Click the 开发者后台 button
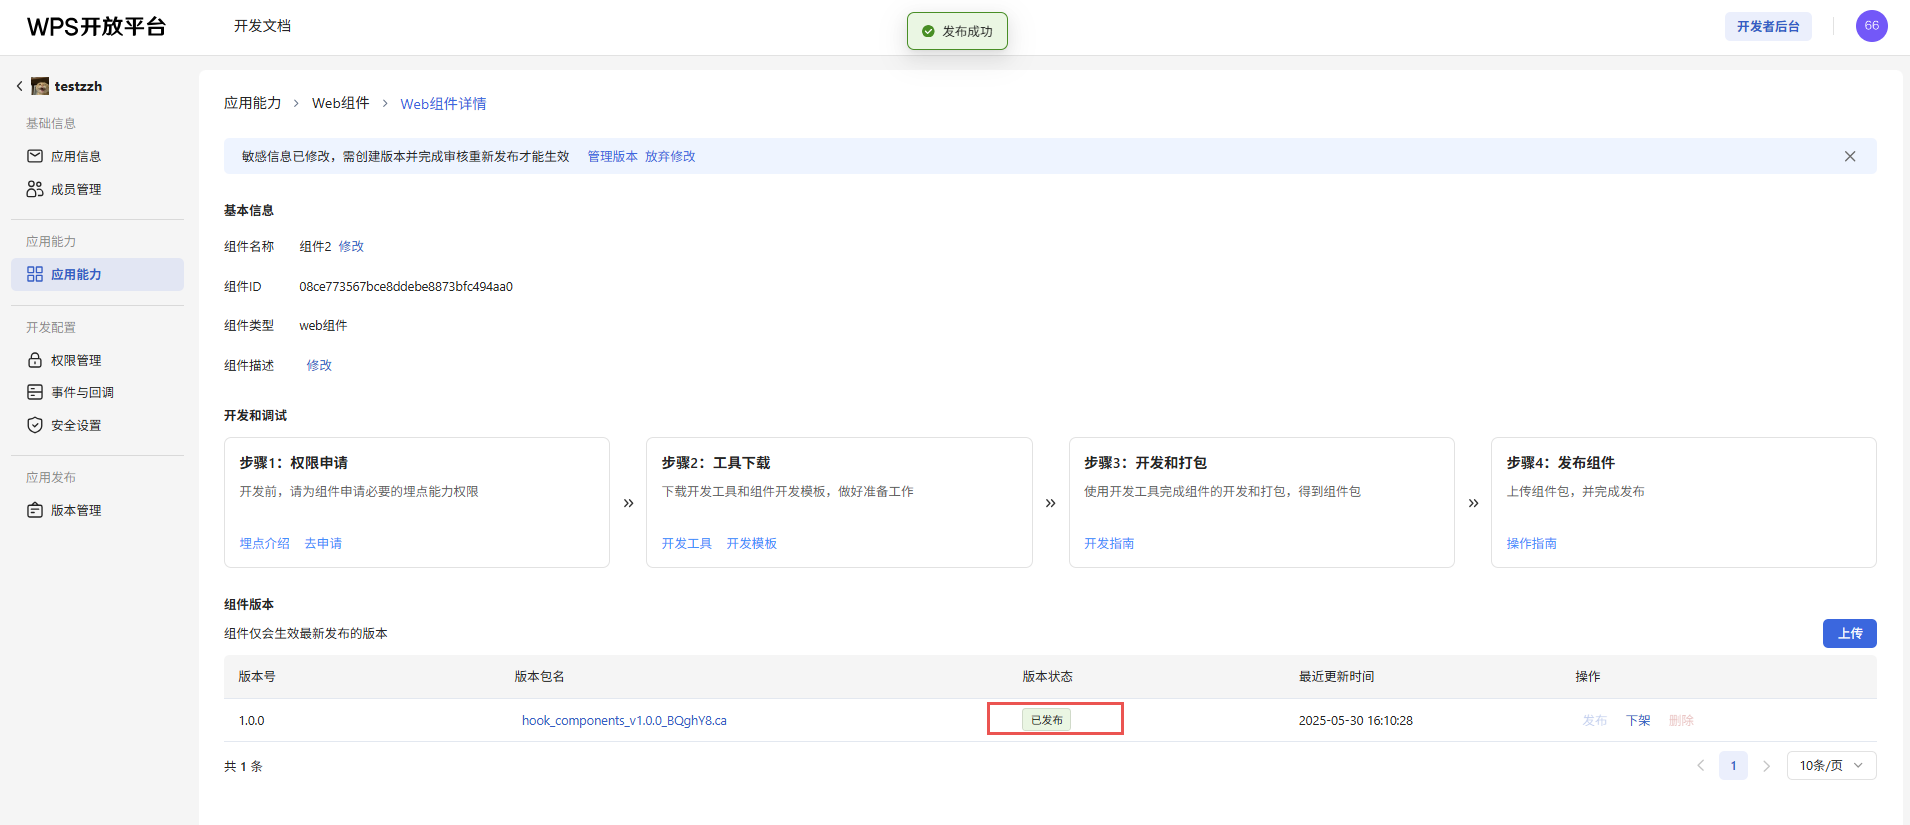This screenshot has height=825, width=1910. tap(1768, 27)
